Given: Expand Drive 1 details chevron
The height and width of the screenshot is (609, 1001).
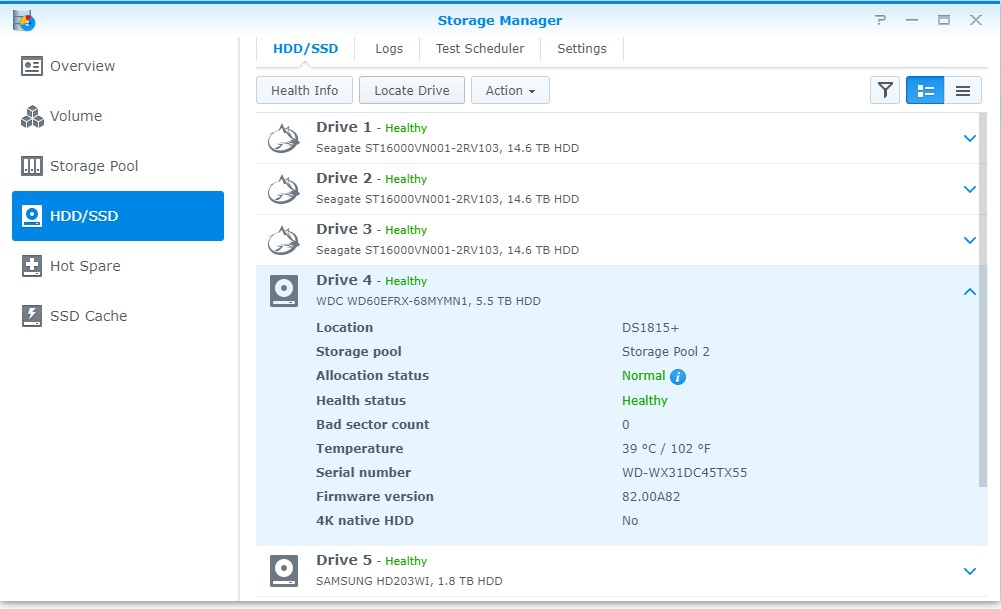Looking at the screenshot, I should (x=970, y=139).
